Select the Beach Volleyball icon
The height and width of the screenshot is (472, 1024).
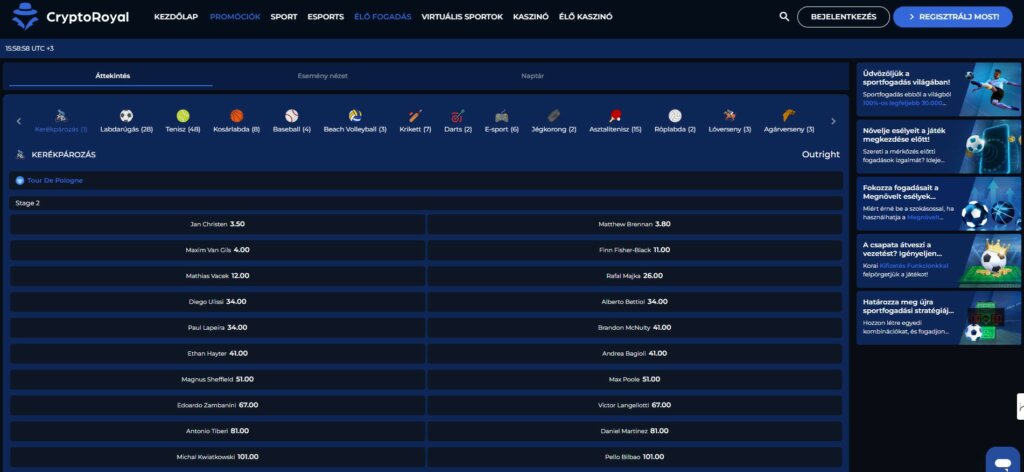pos(355,116)
